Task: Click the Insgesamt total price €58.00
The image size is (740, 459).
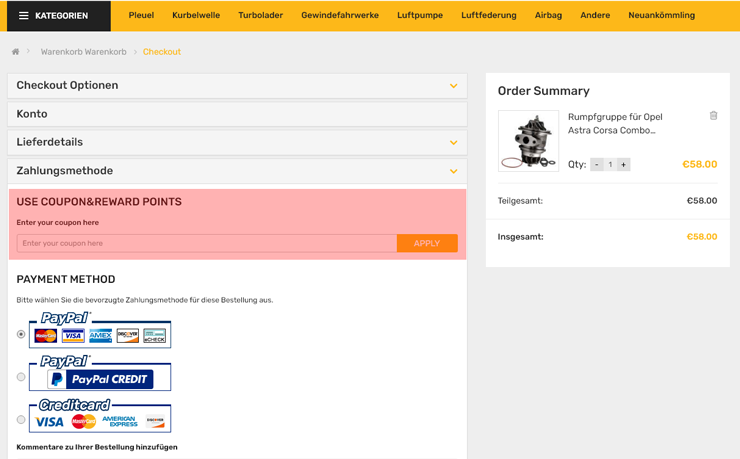Action: tap(702, 237)
